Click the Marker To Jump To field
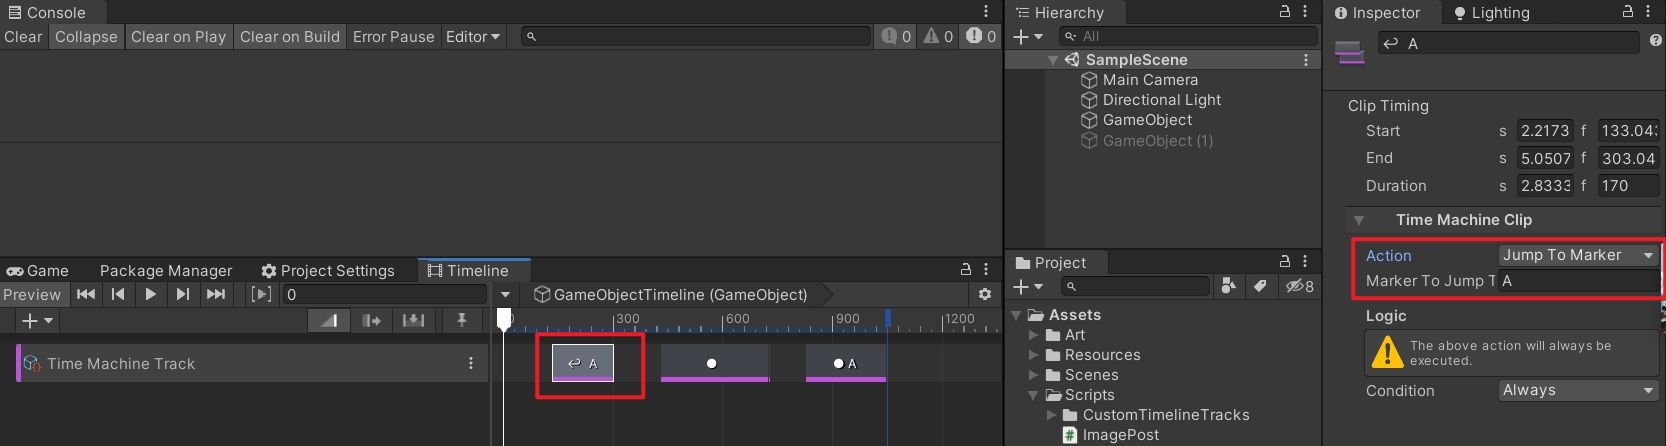This screenshot has width=1666, height=446. click(x=1579, y=281)
